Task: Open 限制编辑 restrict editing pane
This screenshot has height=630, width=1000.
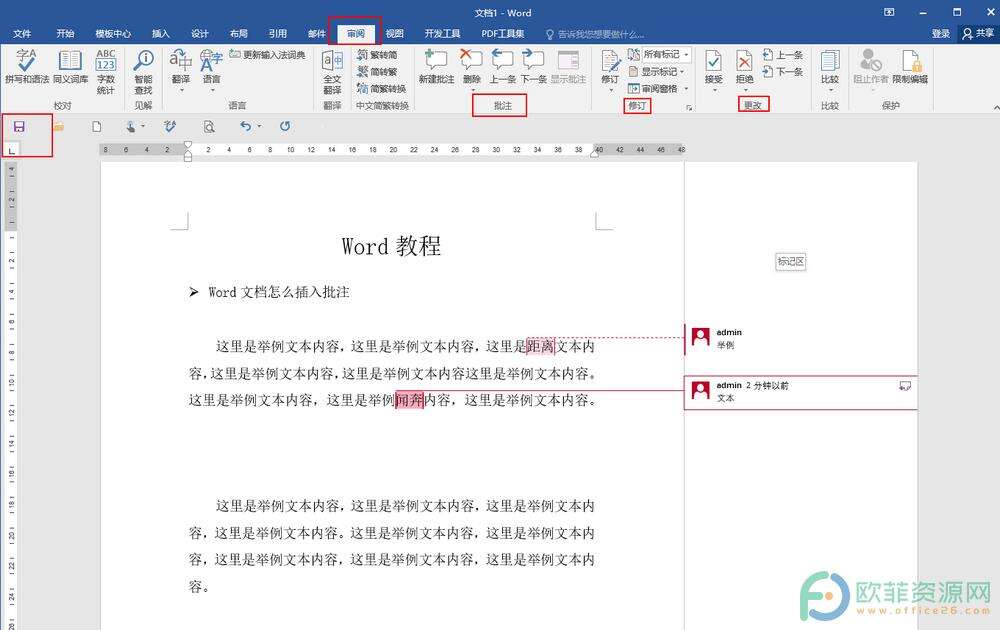Action: tap(910, 66)
